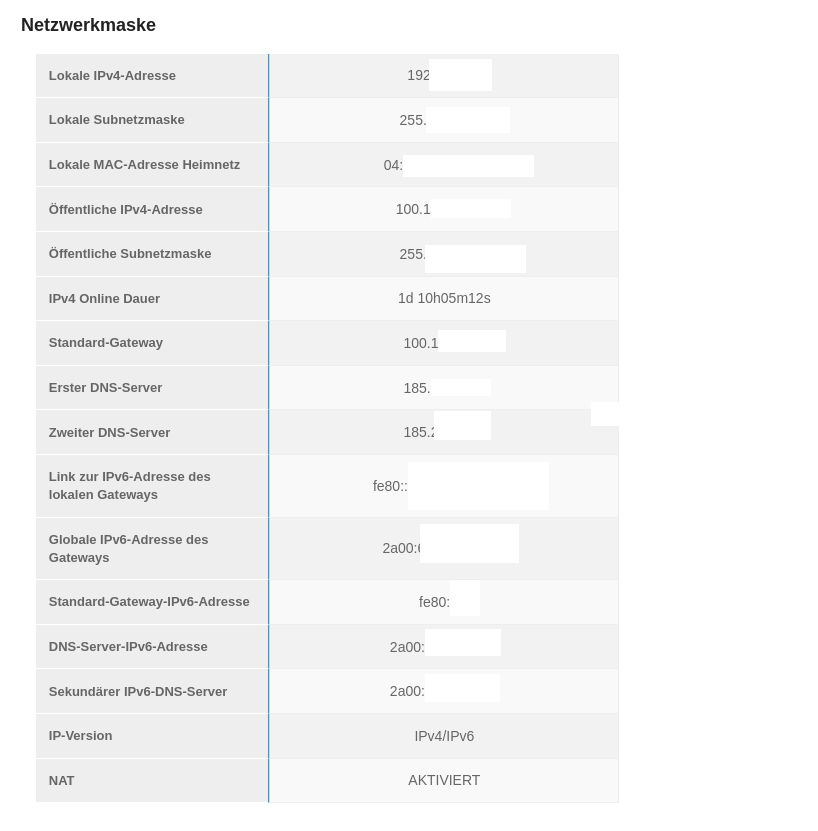Click the Standard-Gateway IPv4 row label
Image resolution: width=818 pixels, height=831 pixels.
(105, 343)
